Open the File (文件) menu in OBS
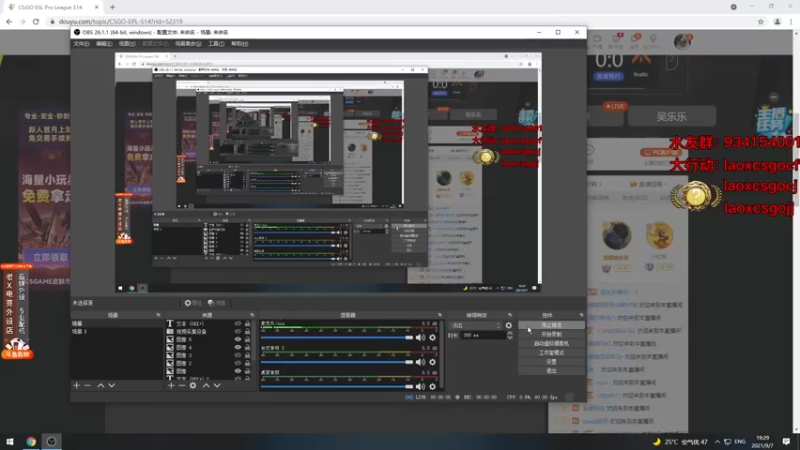800x450 pixels. pyautogui.click(x=81, y=44)
